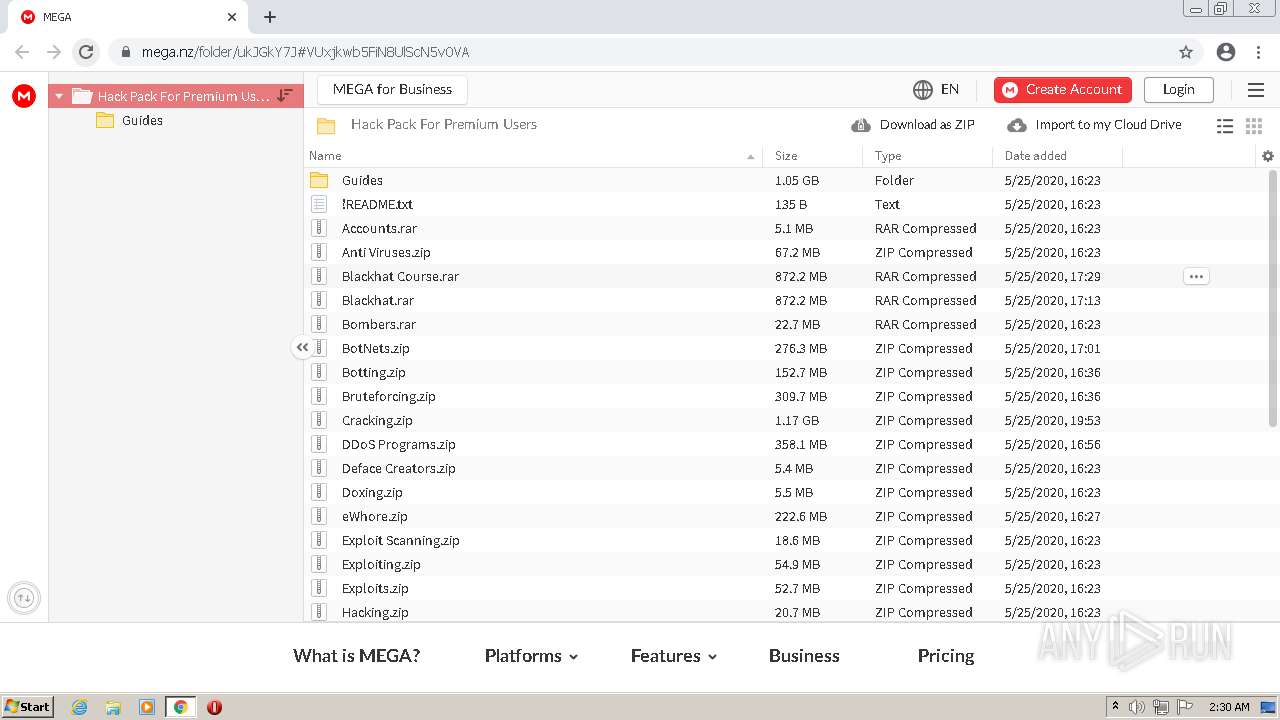Select the Botting.zip file
The height and width of the screenshot is (720, 1280).
374,372
